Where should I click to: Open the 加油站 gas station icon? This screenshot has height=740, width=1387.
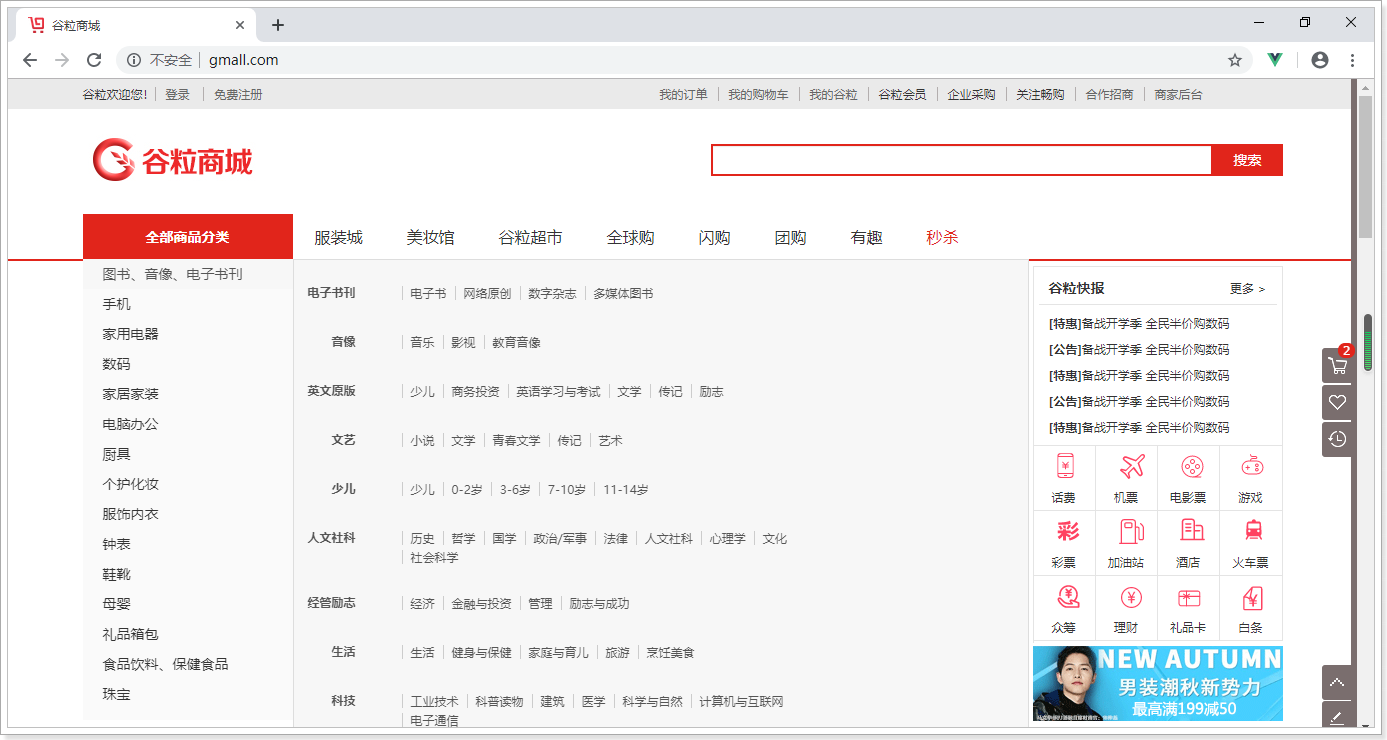[1126, 532]
